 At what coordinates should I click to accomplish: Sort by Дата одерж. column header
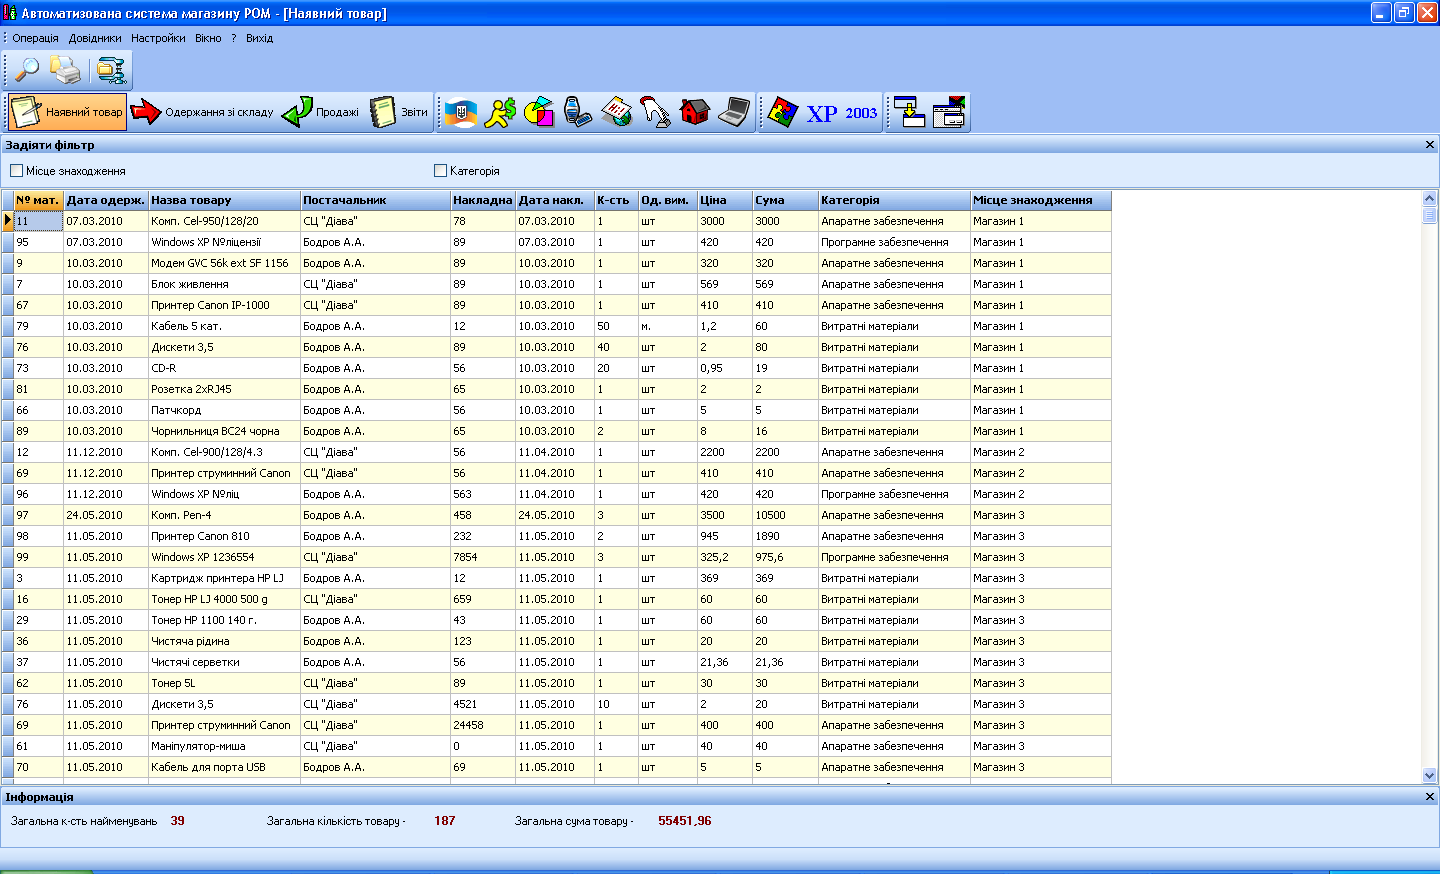tap(106, 200)
